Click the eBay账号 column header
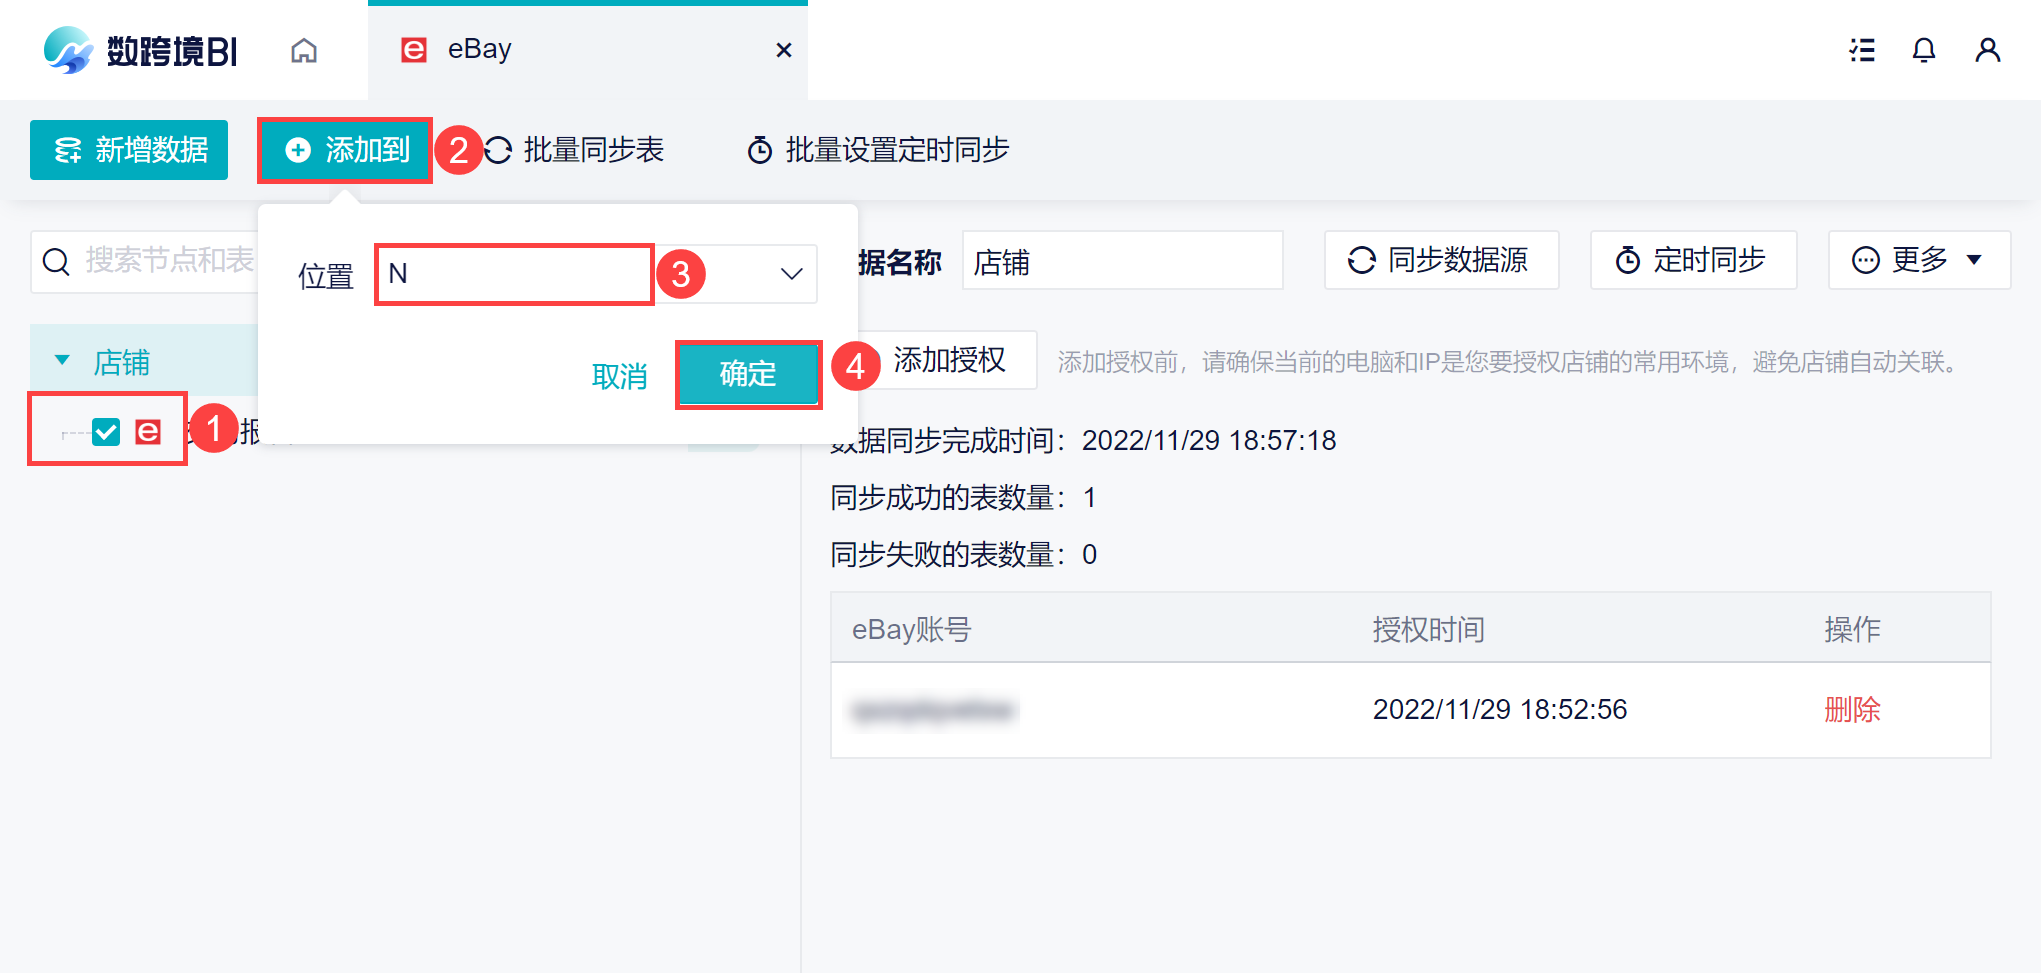The image size is (2041, 973). pos(911,630)
